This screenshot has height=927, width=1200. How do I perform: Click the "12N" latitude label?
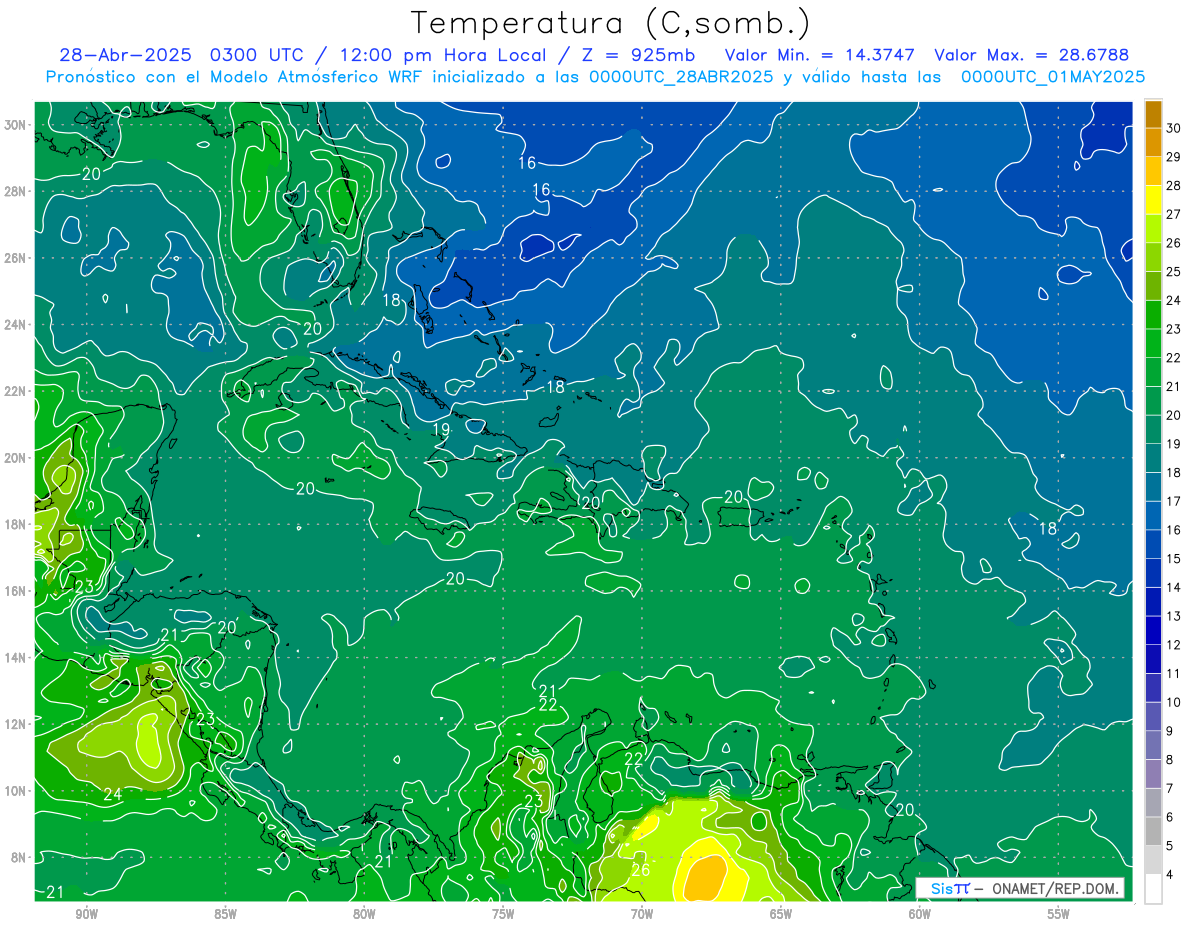(x=17, y=724)
